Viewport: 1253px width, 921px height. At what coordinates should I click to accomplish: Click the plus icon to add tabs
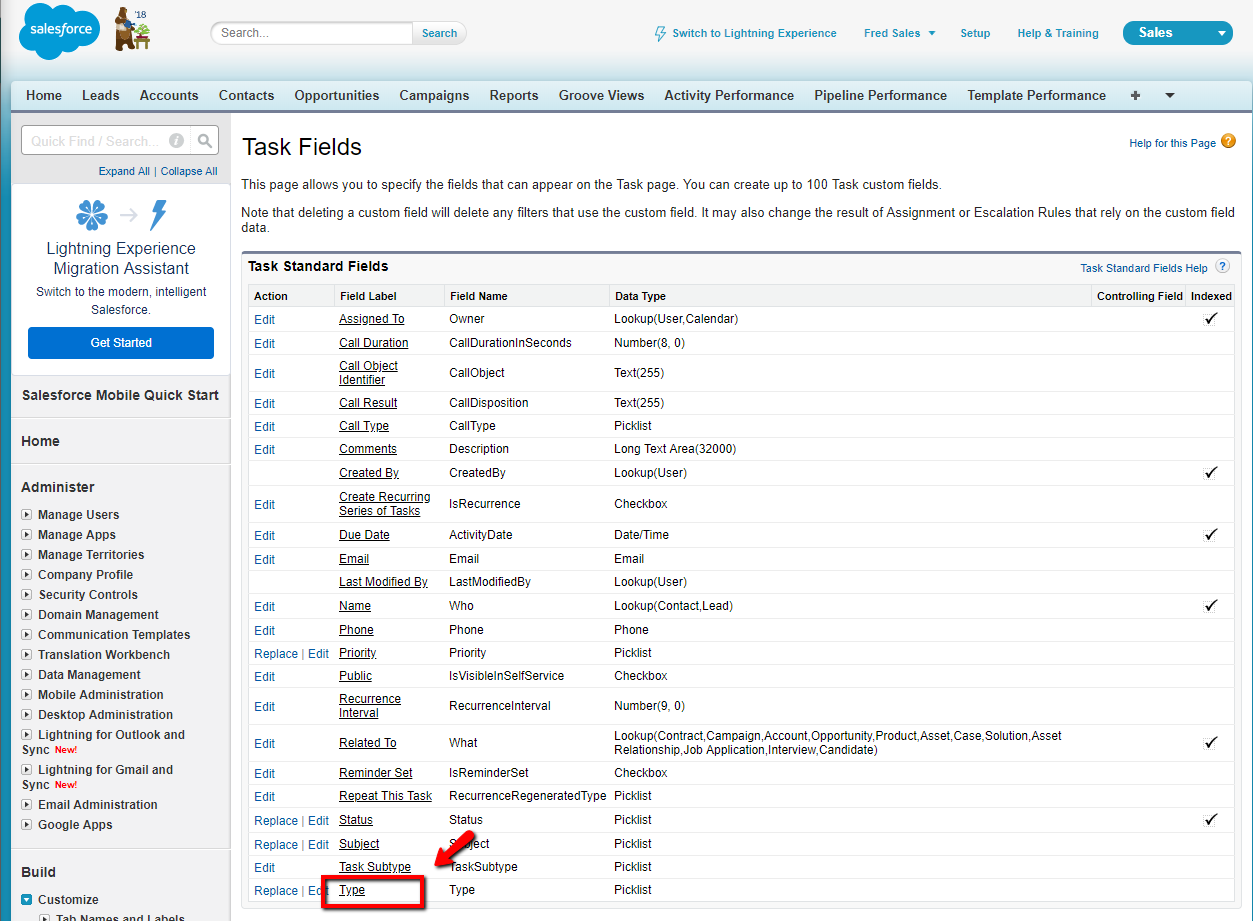coord(1135,96)
